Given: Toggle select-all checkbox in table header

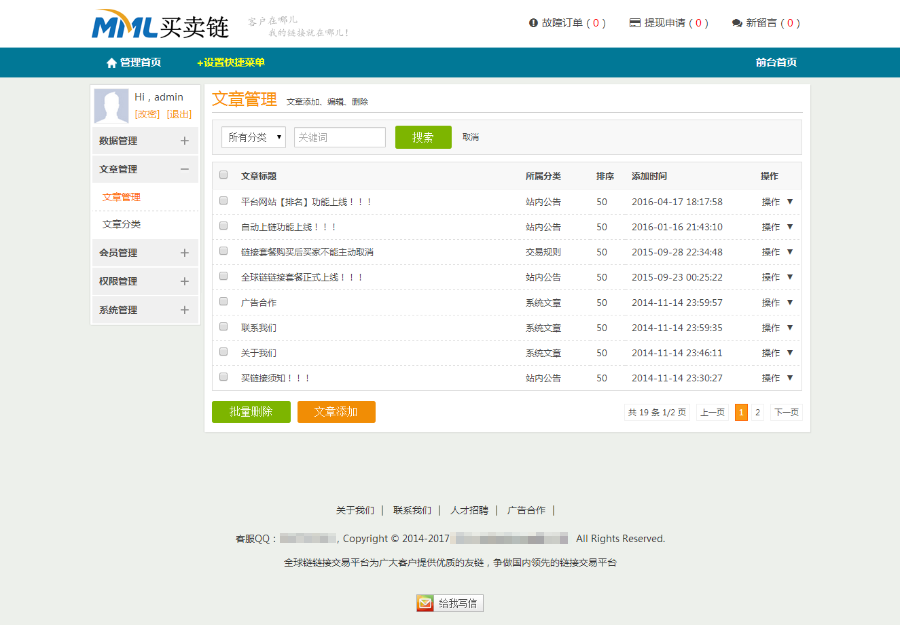Looking at the screenshot, I should [x=223, y=175].
